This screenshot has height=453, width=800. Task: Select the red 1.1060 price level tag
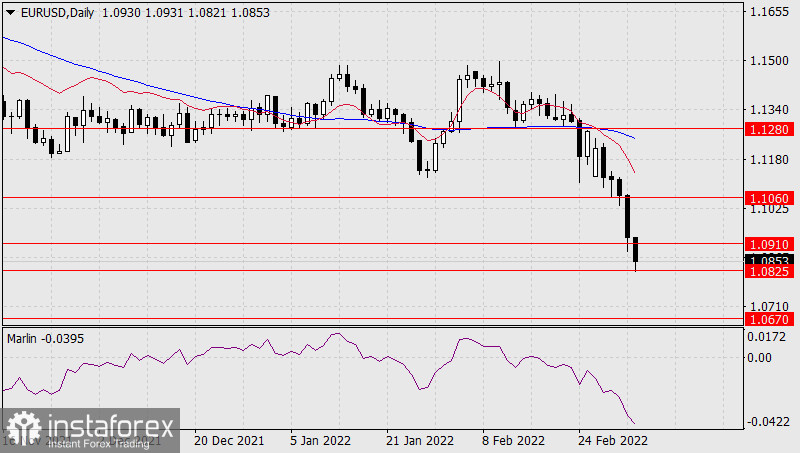click(769, 199)
